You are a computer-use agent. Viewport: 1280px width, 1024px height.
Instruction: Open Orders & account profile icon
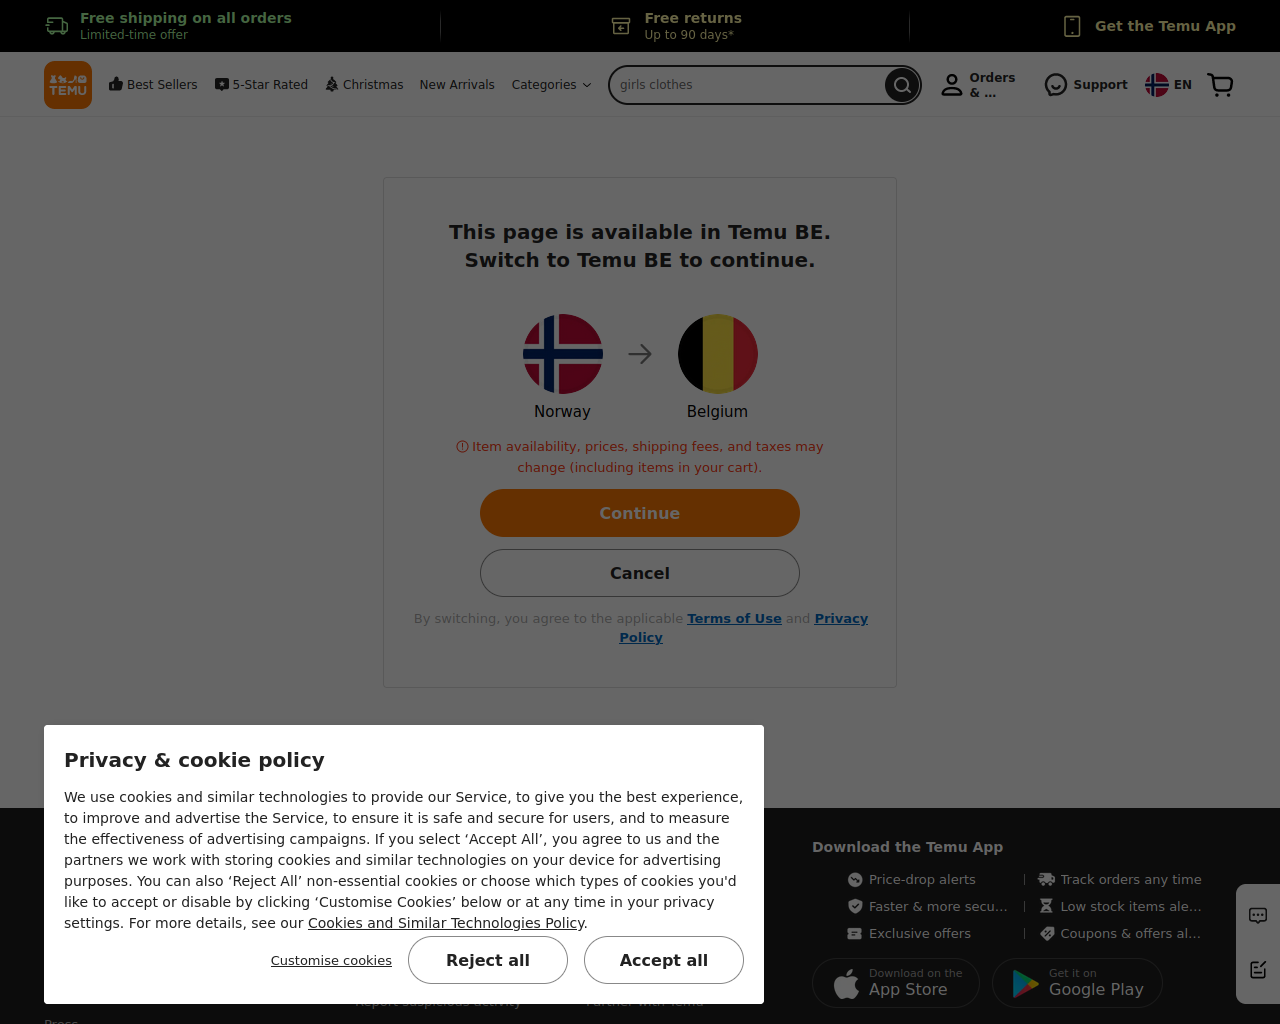pyautogui.click(x=952, y=85)
